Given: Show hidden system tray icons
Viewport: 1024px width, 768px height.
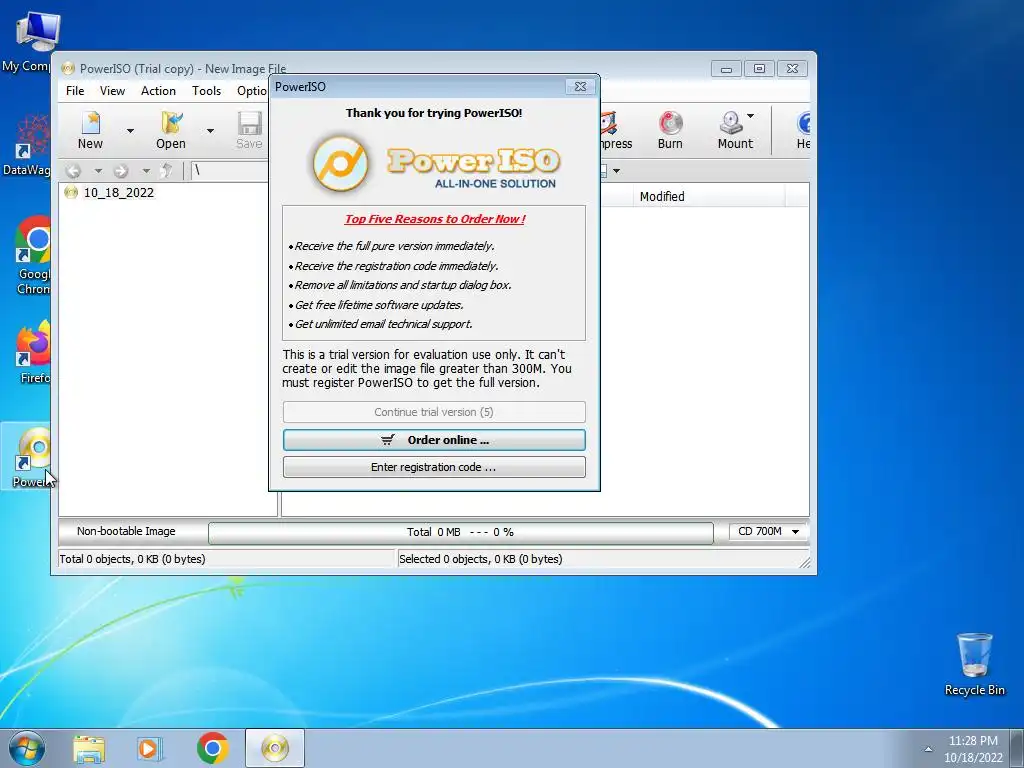Looking at the screenshot, I should pyautogui.click(x=928, y=749).
